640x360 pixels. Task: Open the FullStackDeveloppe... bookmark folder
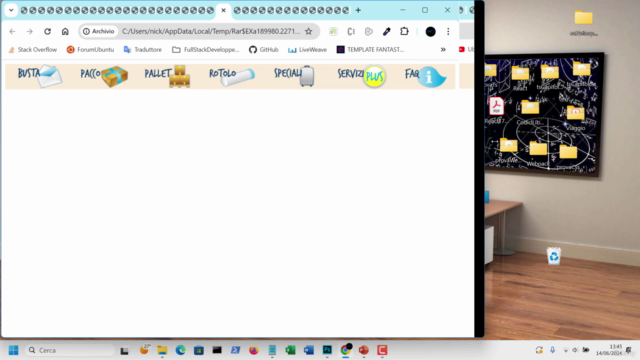[205, 49]
